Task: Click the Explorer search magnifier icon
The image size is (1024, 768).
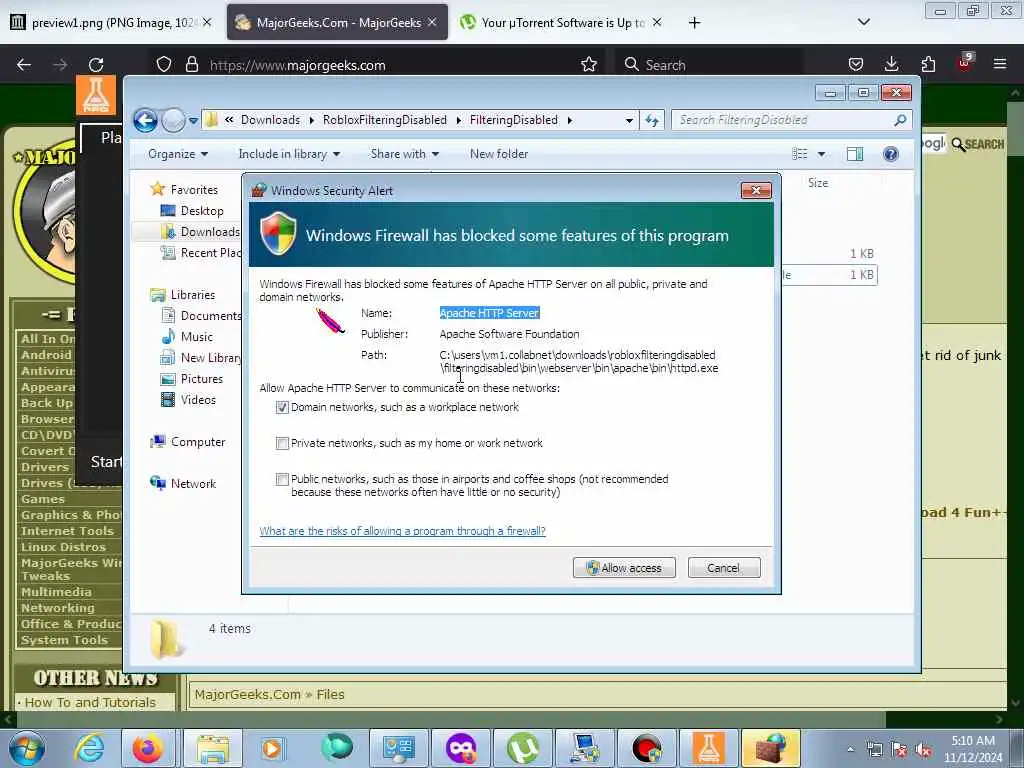Action: click(x=900, y=120)
